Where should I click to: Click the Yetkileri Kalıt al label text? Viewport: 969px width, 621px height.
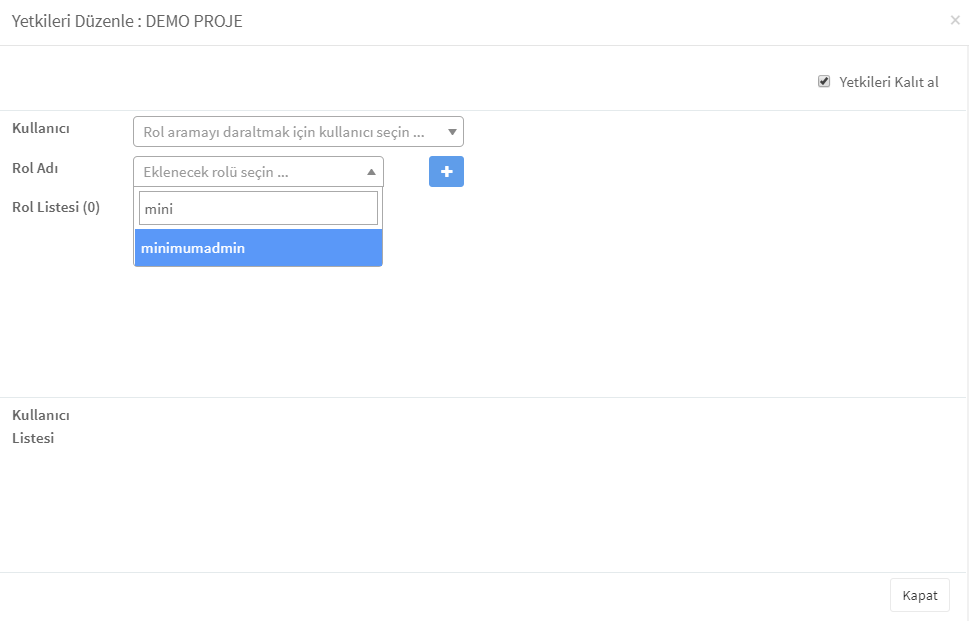[x=888, y=82]
